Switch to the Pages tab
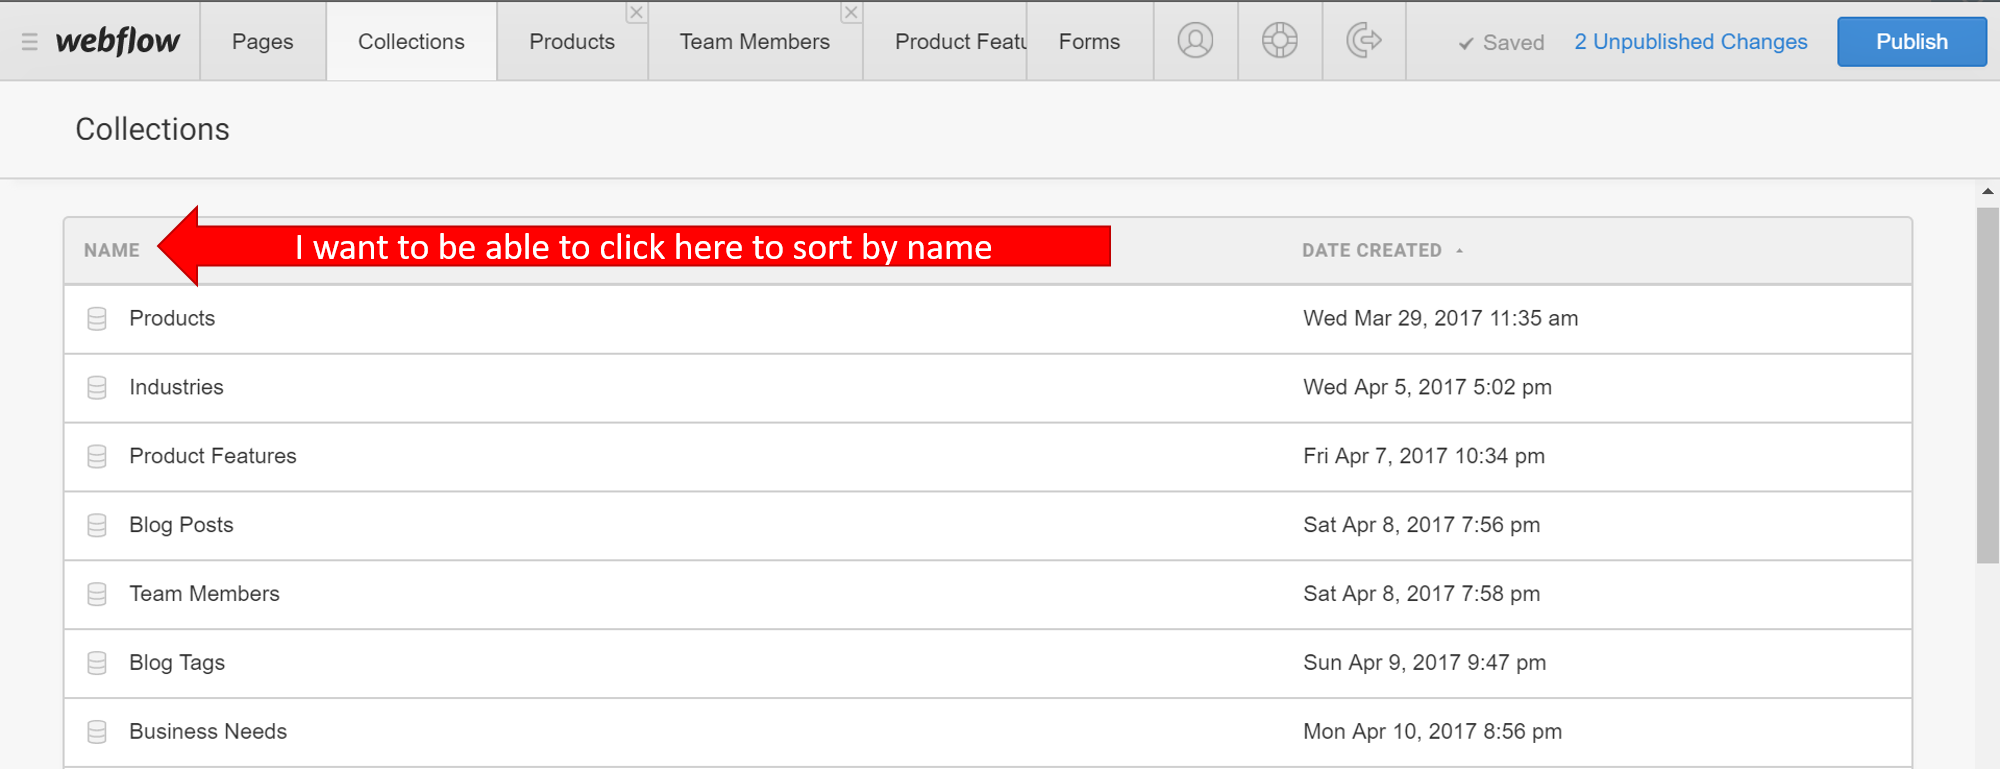 (x=263, y=41)
